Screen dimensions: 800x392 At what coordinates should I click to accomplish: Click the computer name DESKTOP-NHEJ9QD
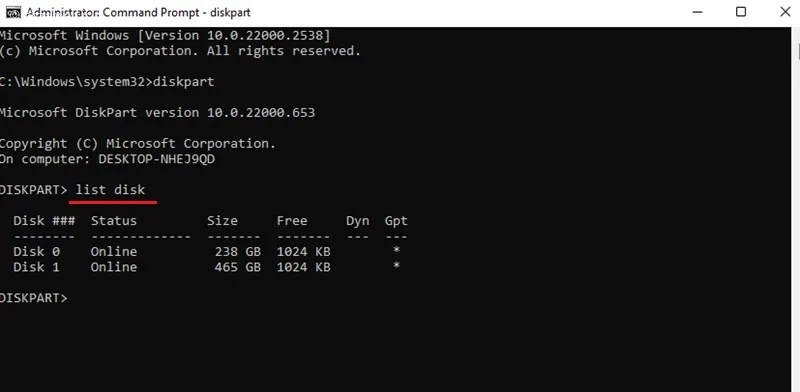tap(157, 159)
